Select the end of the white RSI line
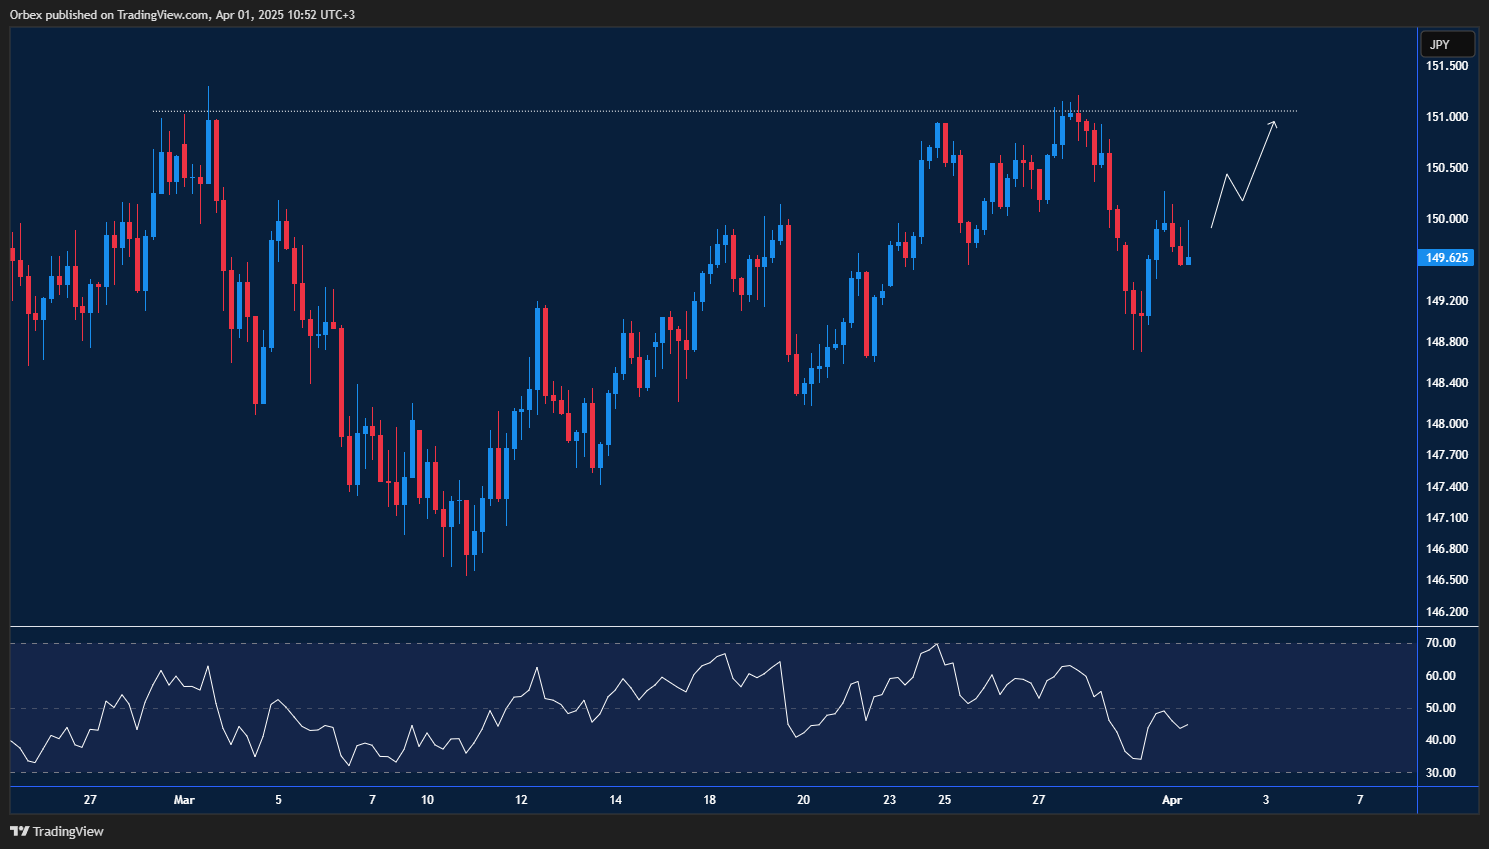Viewport: 1489px width, 849px height. point(1187,725)
